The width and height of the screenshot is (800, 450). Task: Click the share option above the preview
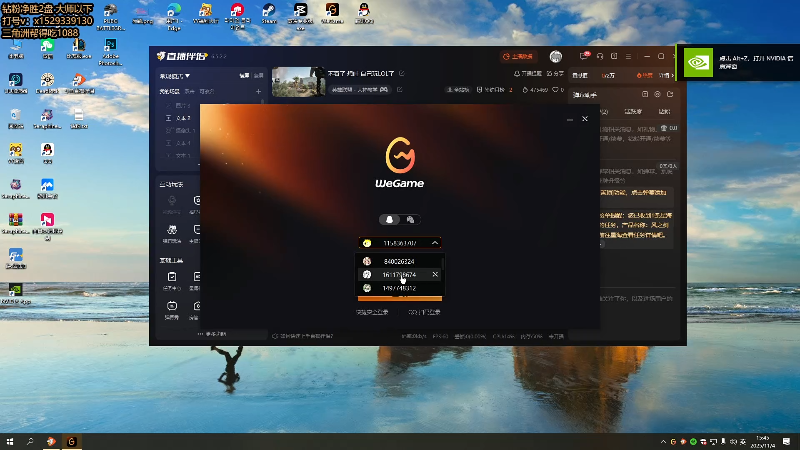(x=555, y=74)
